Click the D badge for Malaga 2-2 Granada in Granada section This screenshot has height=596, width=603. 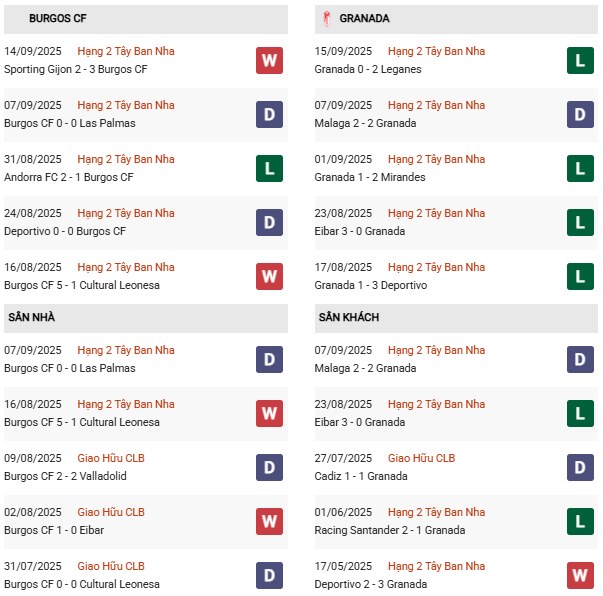coord(580,114)
